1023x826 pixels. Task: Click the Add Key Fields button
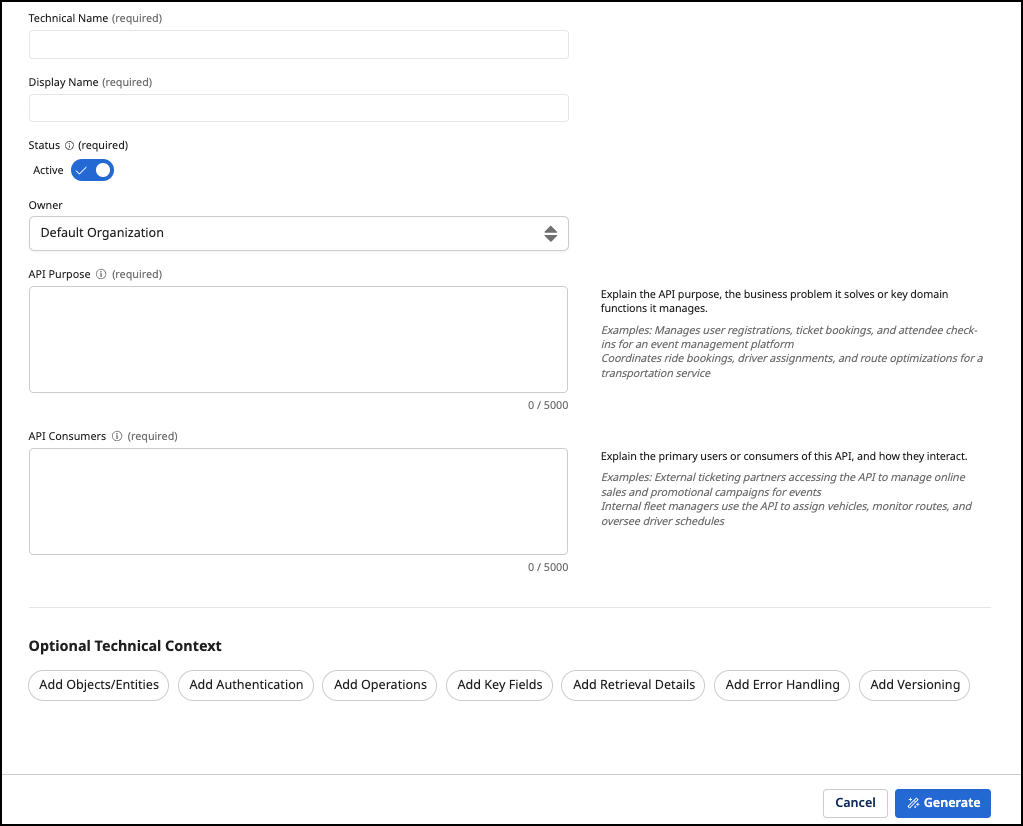pyautogui.click(x=499, y=685)
